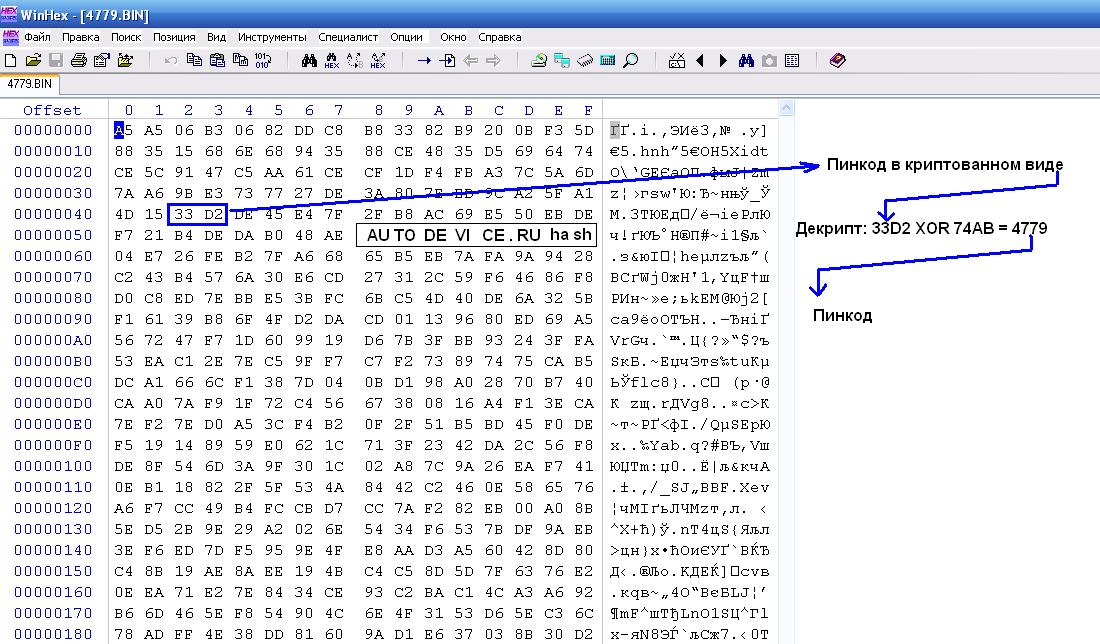Click the Undo arrow icon
This screenshot has height=644, width=1100.
click(x=170, y=61)
